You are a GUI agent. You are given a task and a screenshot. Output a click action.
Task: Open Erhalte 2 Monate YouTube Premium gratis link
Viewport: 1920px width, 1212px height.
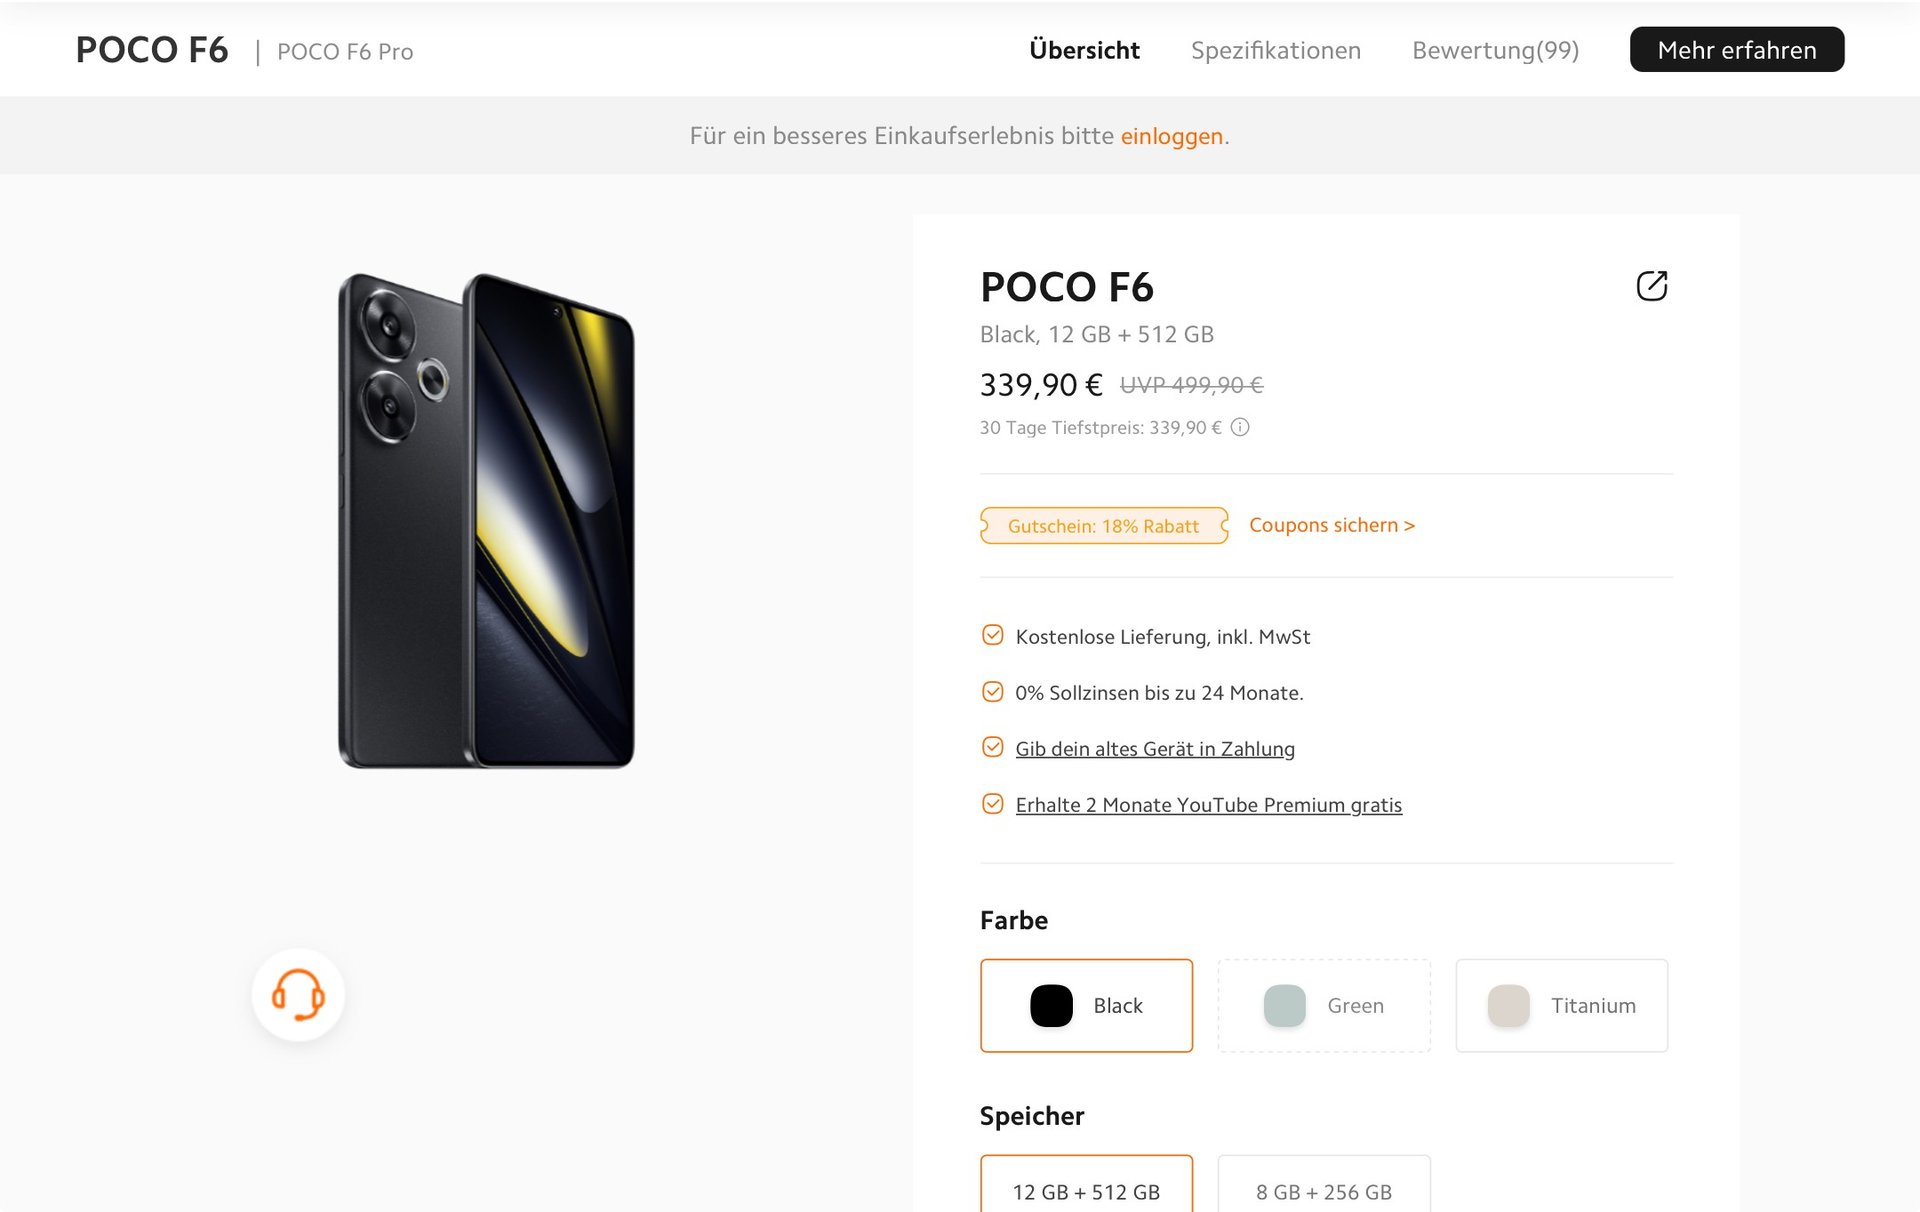point(1208,805)
